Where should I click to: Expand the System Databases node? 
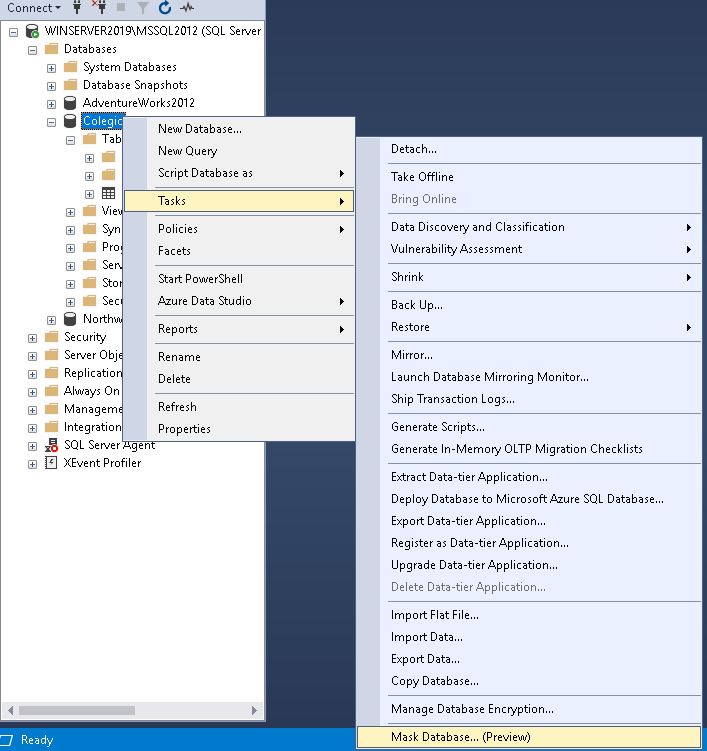tap(51, 68)
